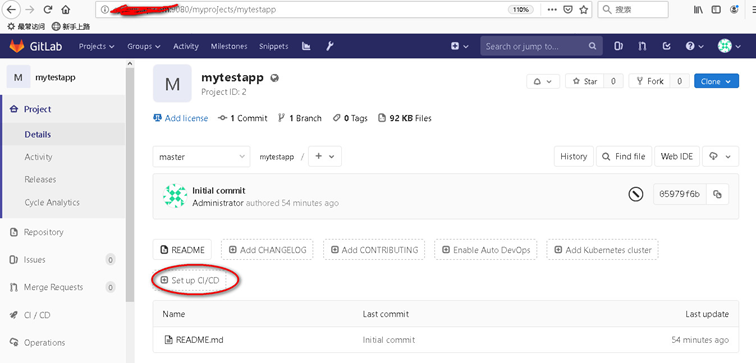Open Milestones in the top navbar
The width and height of the screenshot is (756, 363).
[x=229, y=46]
